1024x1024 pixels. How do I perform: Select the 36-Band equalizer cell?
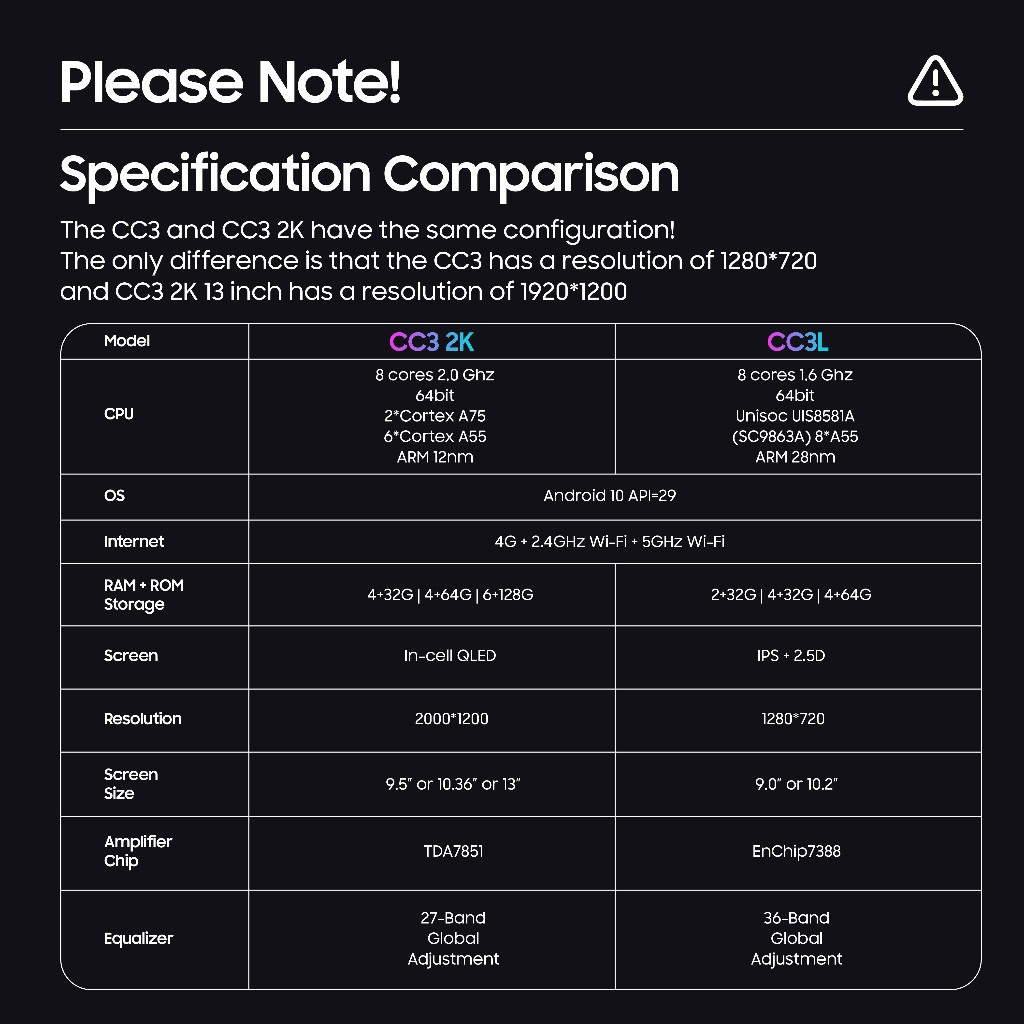point(796,938)
